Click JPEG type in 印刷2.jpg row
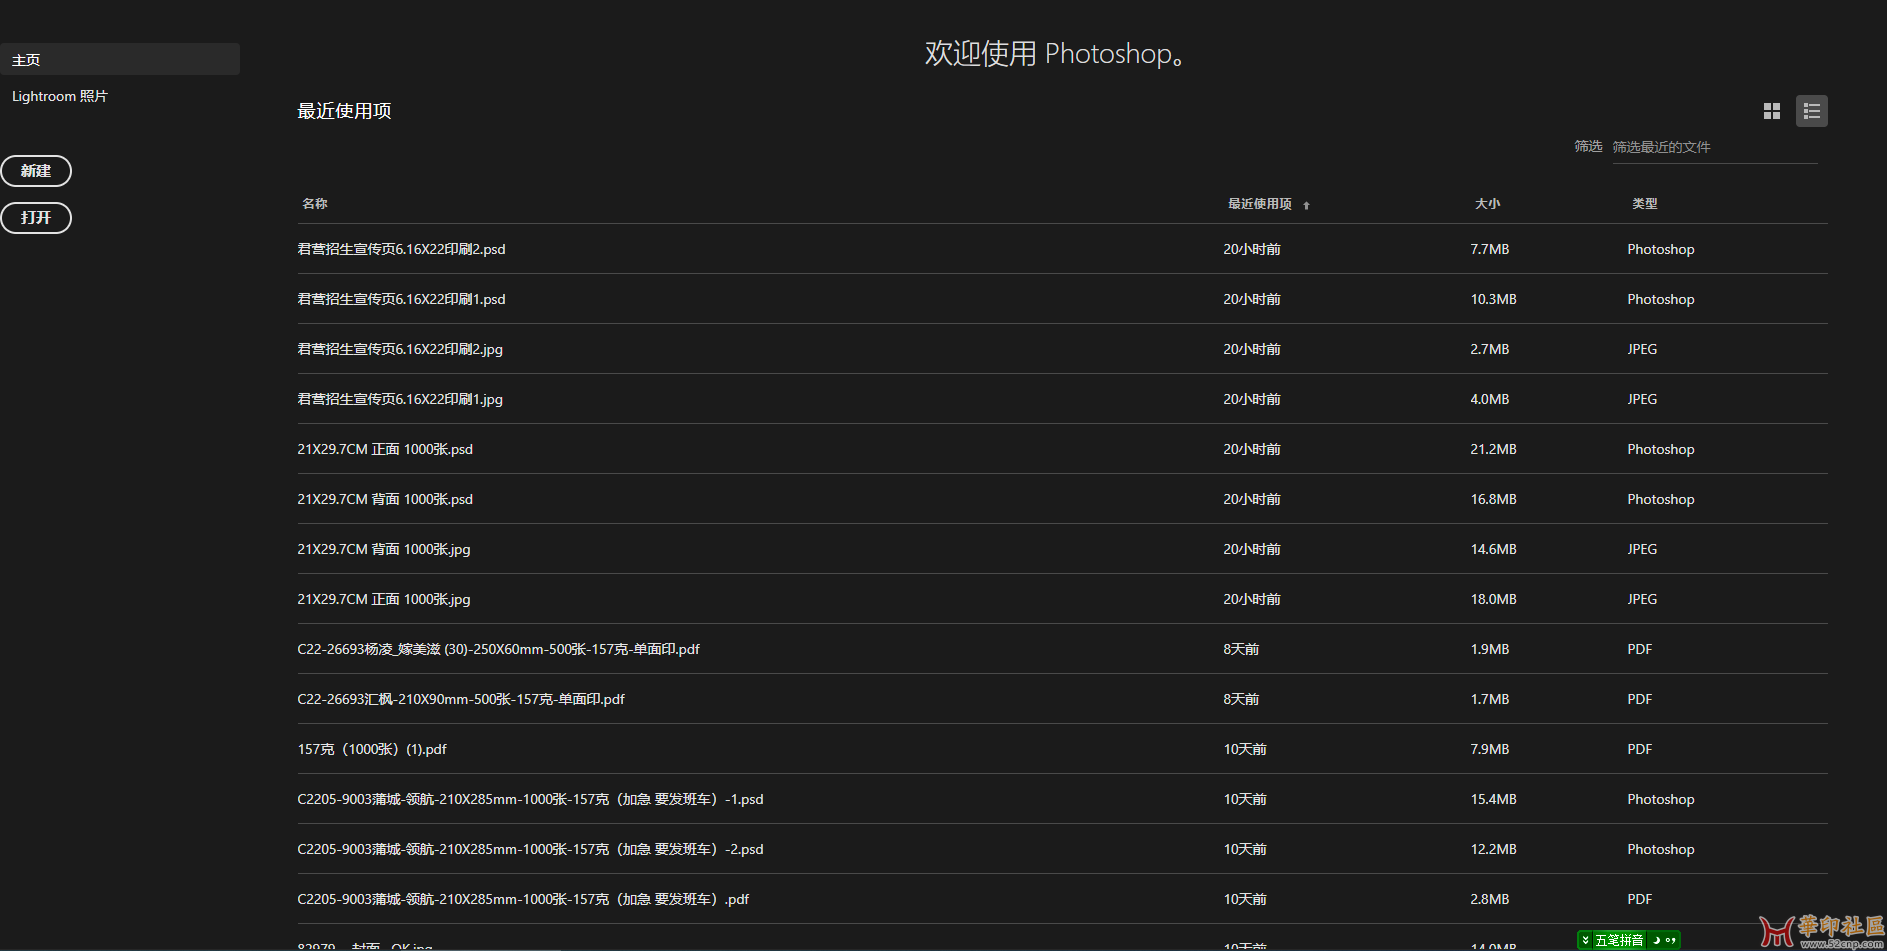1887x951 pixels. point(1642,349)
